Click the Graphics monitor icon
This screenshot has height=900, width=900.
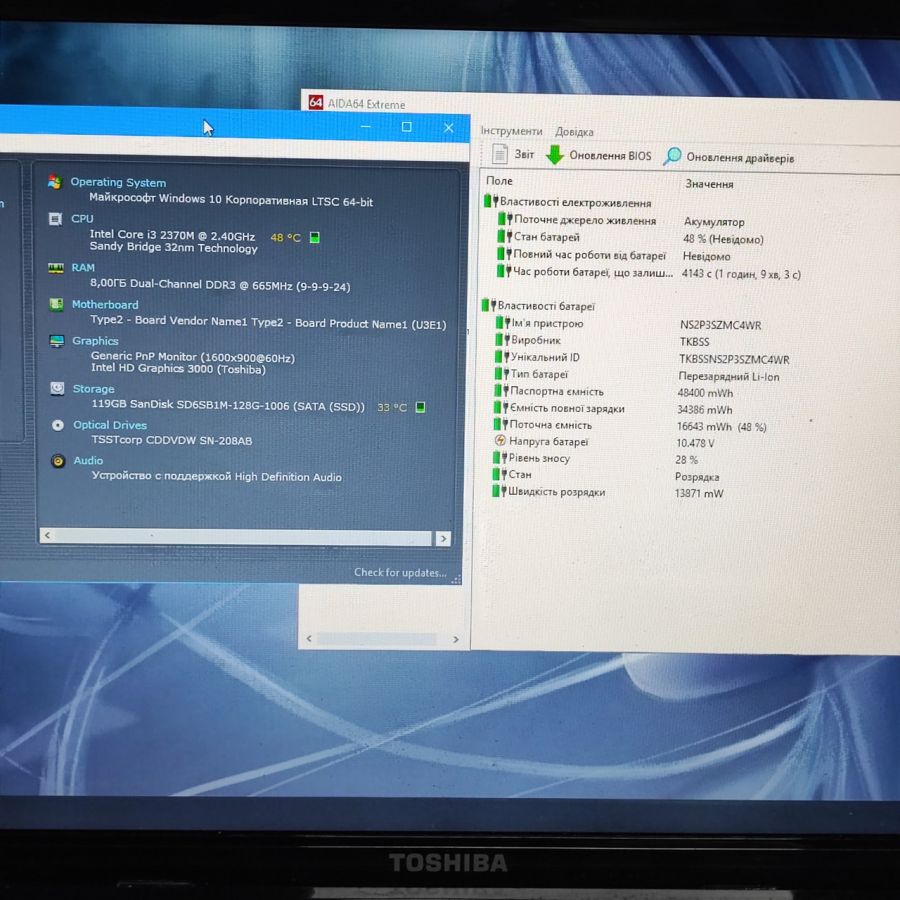(x=57, y=341)
